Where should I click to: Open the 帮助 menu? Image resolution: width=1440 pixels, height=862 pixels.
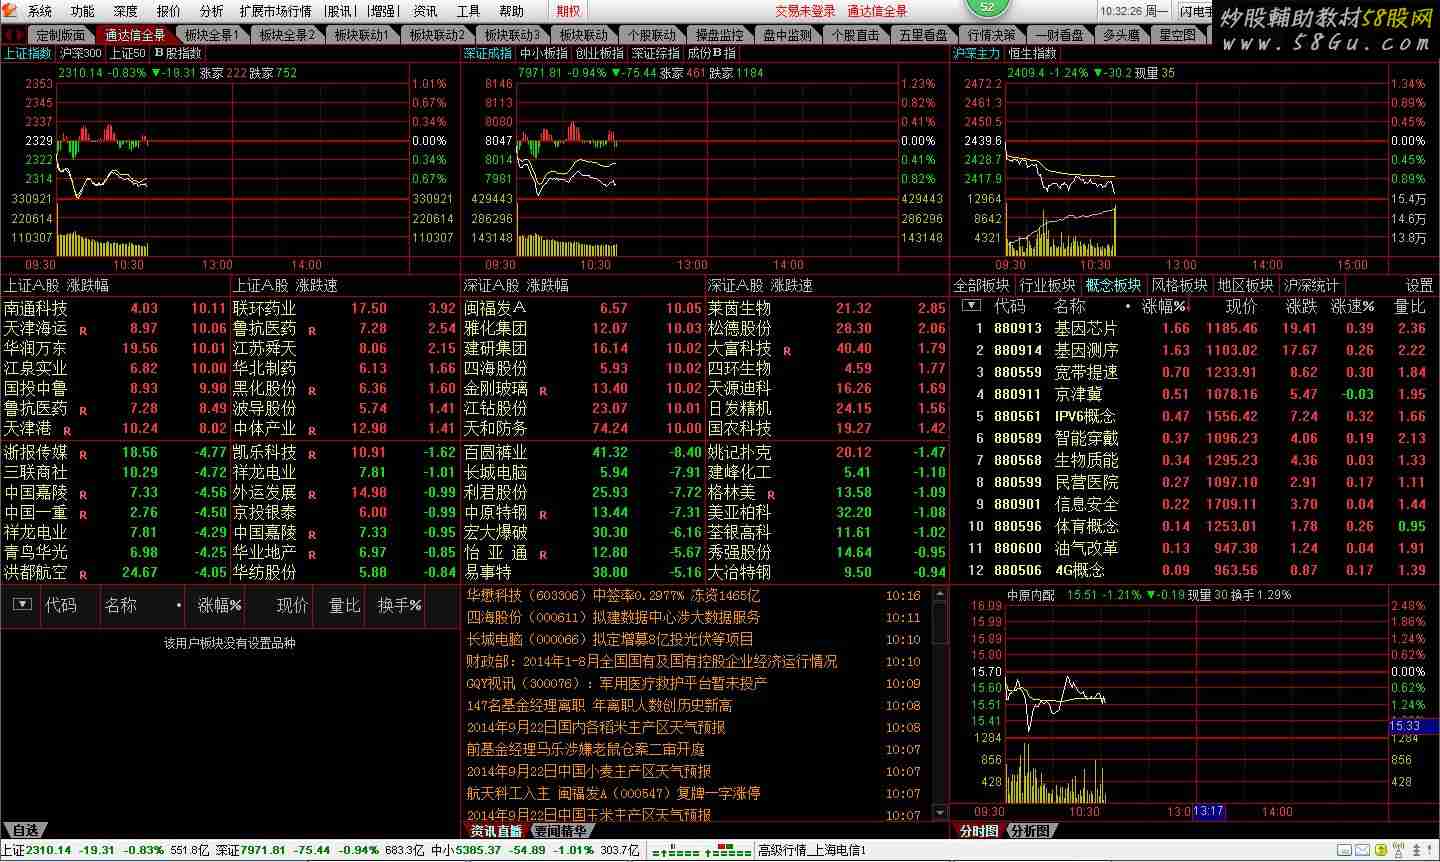click(x=512, y=11)
